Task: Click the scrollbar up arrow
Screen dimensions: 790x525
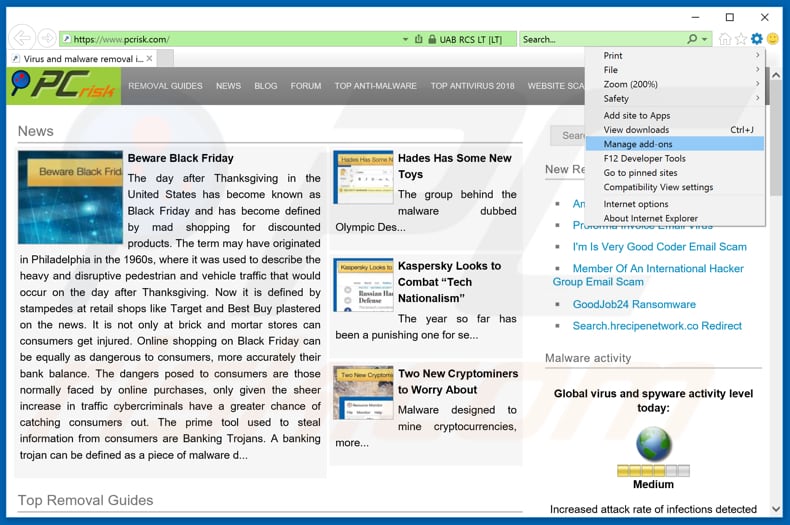Action: tap(776, 75)
